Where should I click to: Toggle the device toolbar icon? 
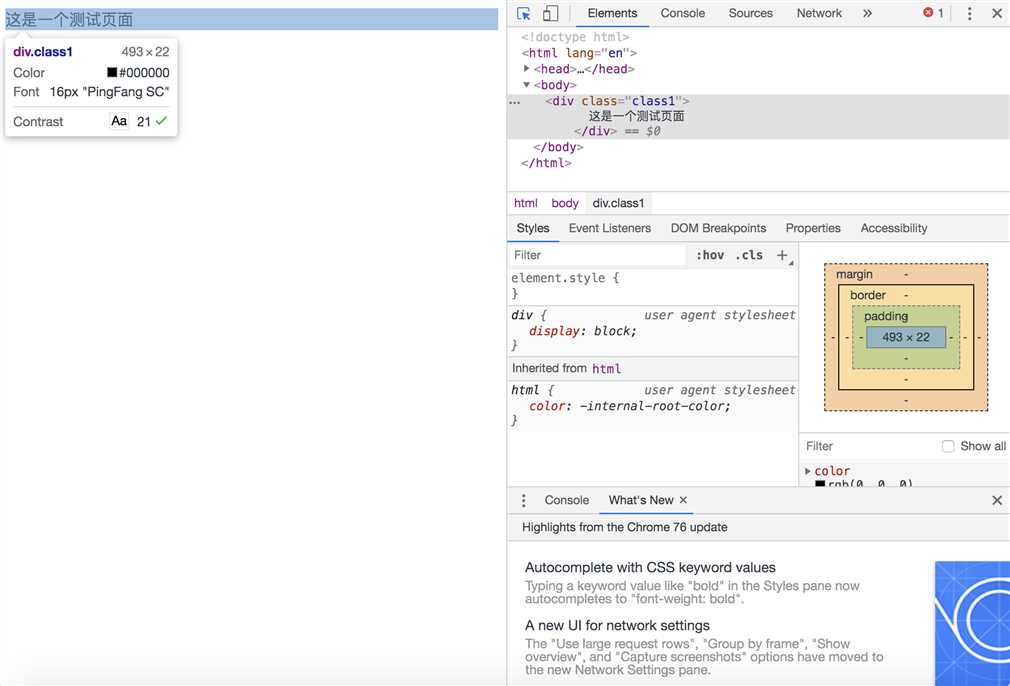(x=550, y=14)
